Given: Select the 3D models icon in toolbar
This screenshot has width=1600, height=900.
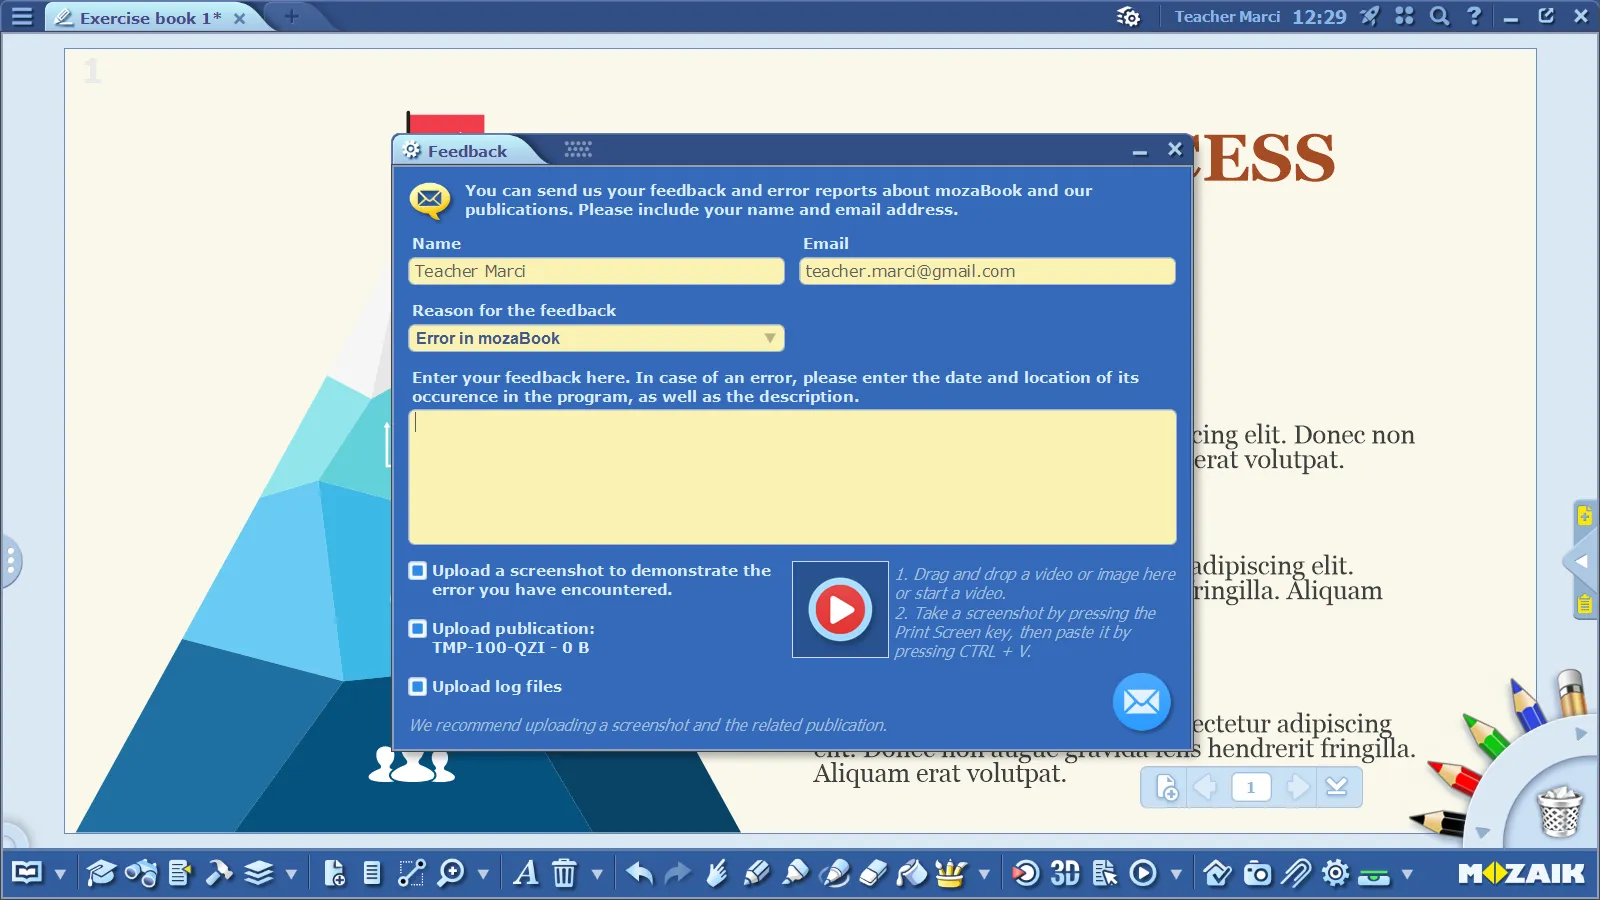Looking at the screenshot, I should (1065, 873).
